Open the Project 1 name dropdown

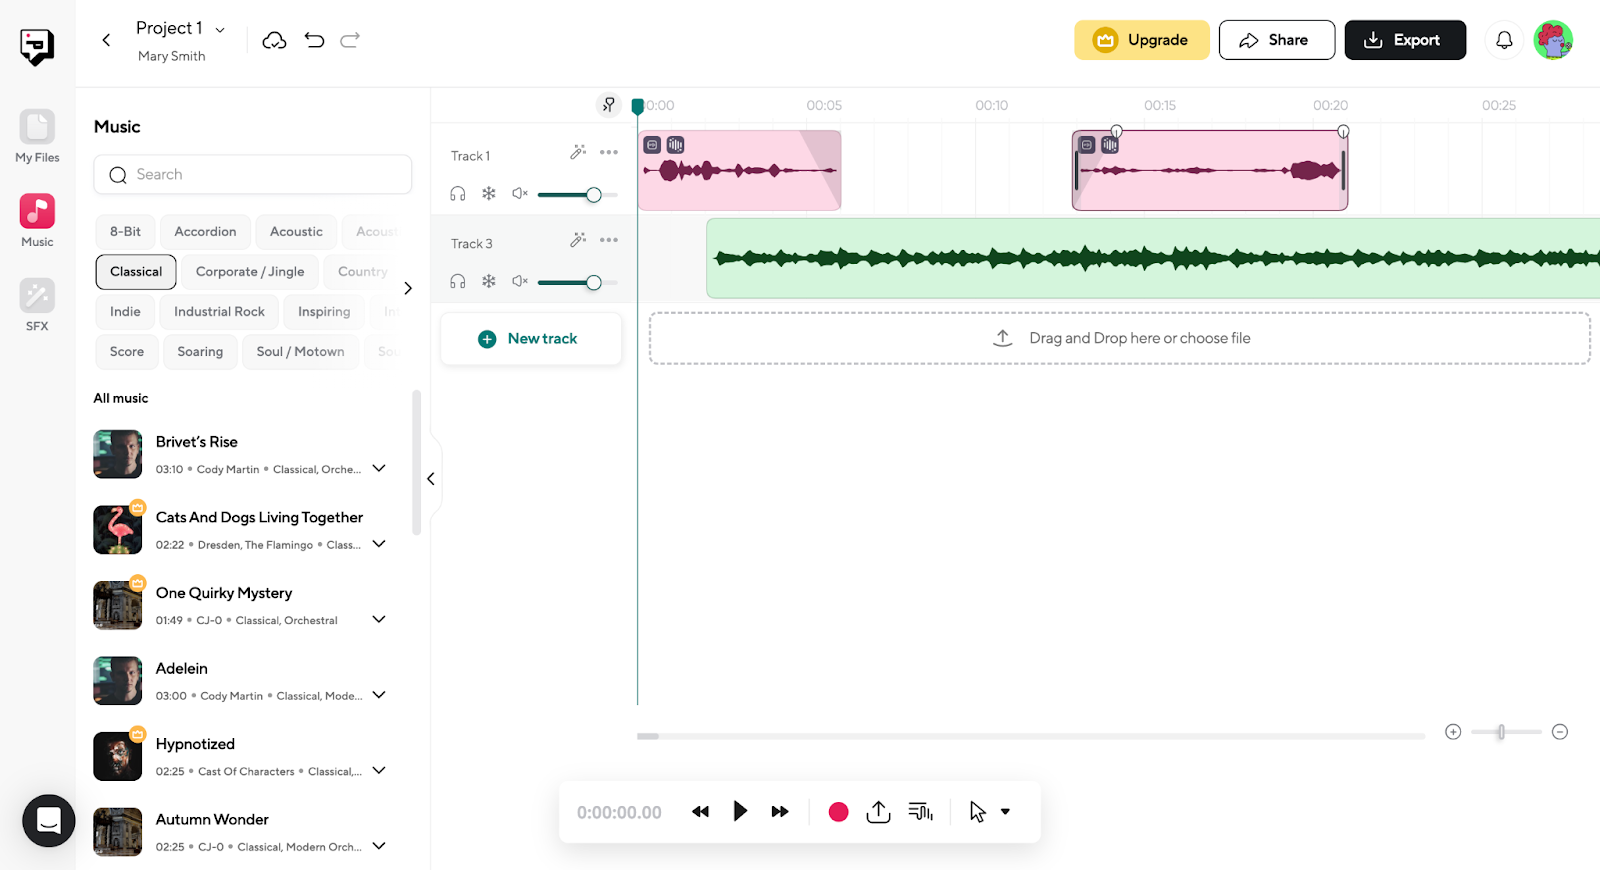click(220, 30)
